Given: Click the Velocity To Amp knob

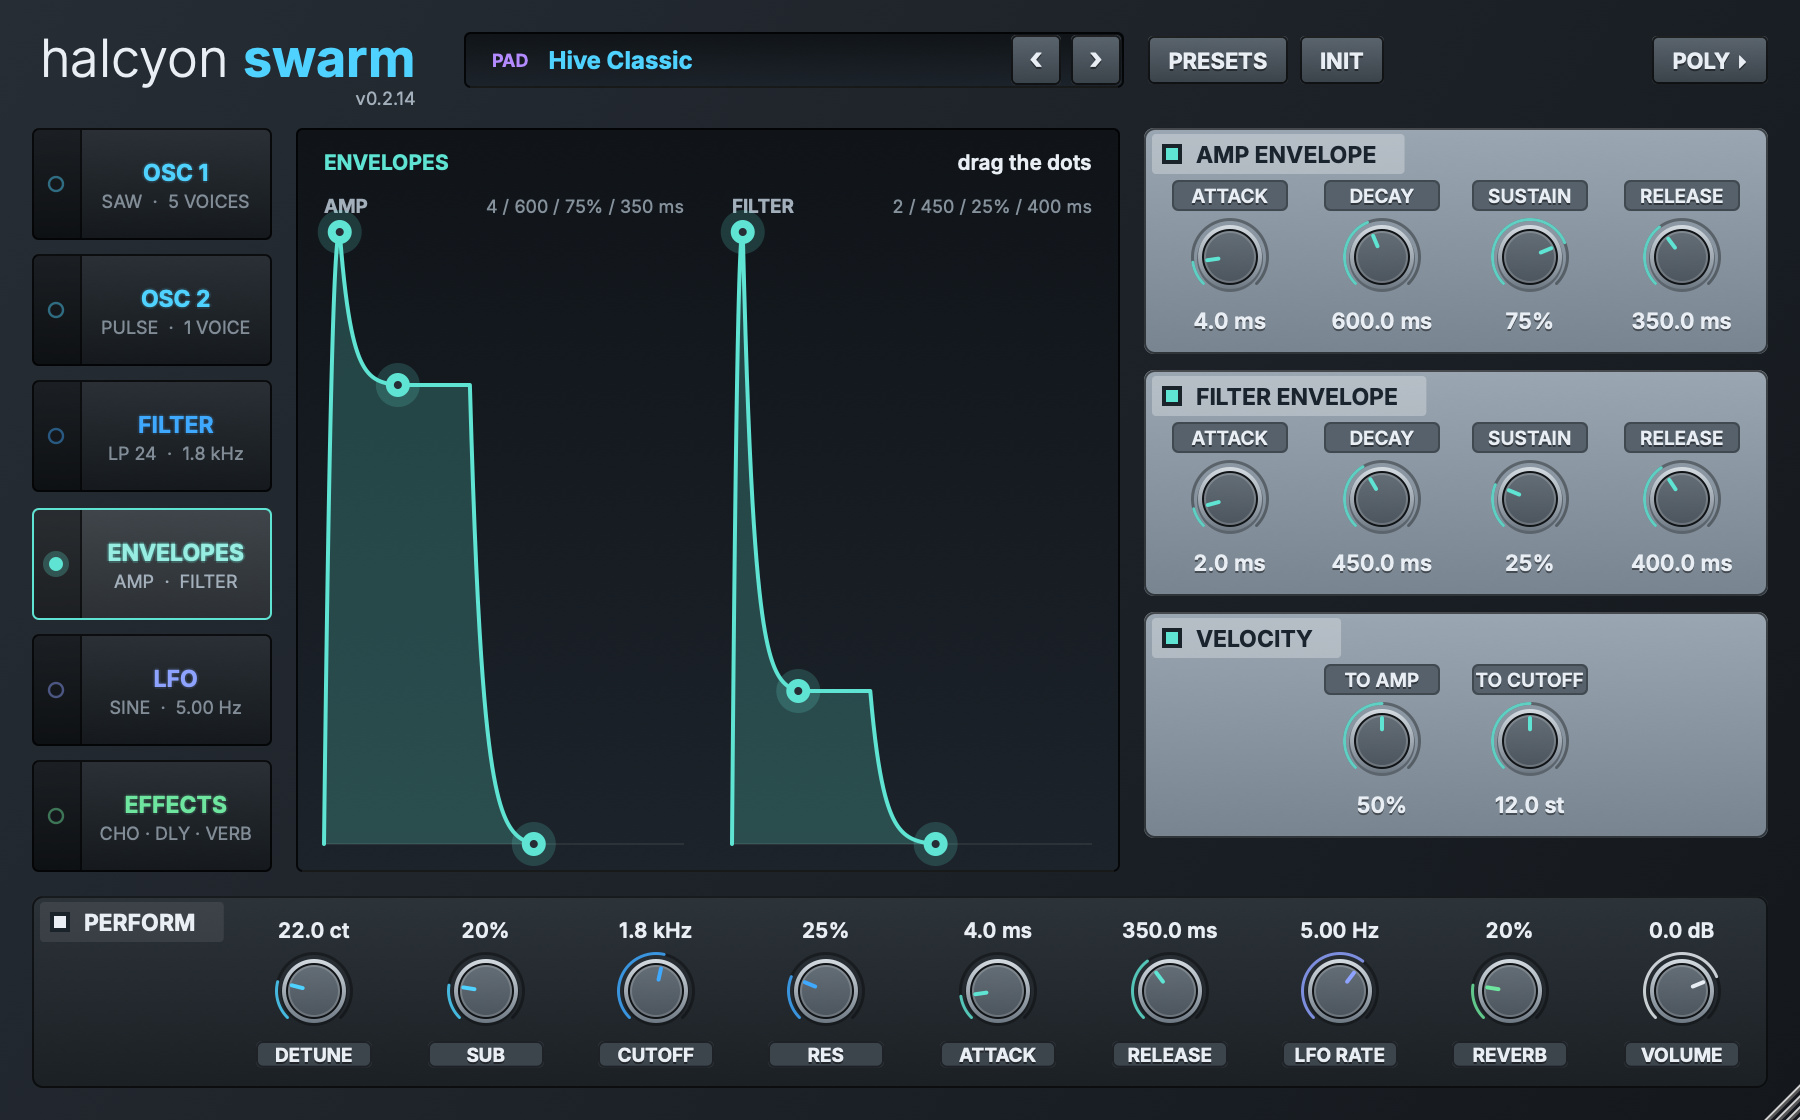Looking at the screenshot, I should click(x=1381, y=741).
